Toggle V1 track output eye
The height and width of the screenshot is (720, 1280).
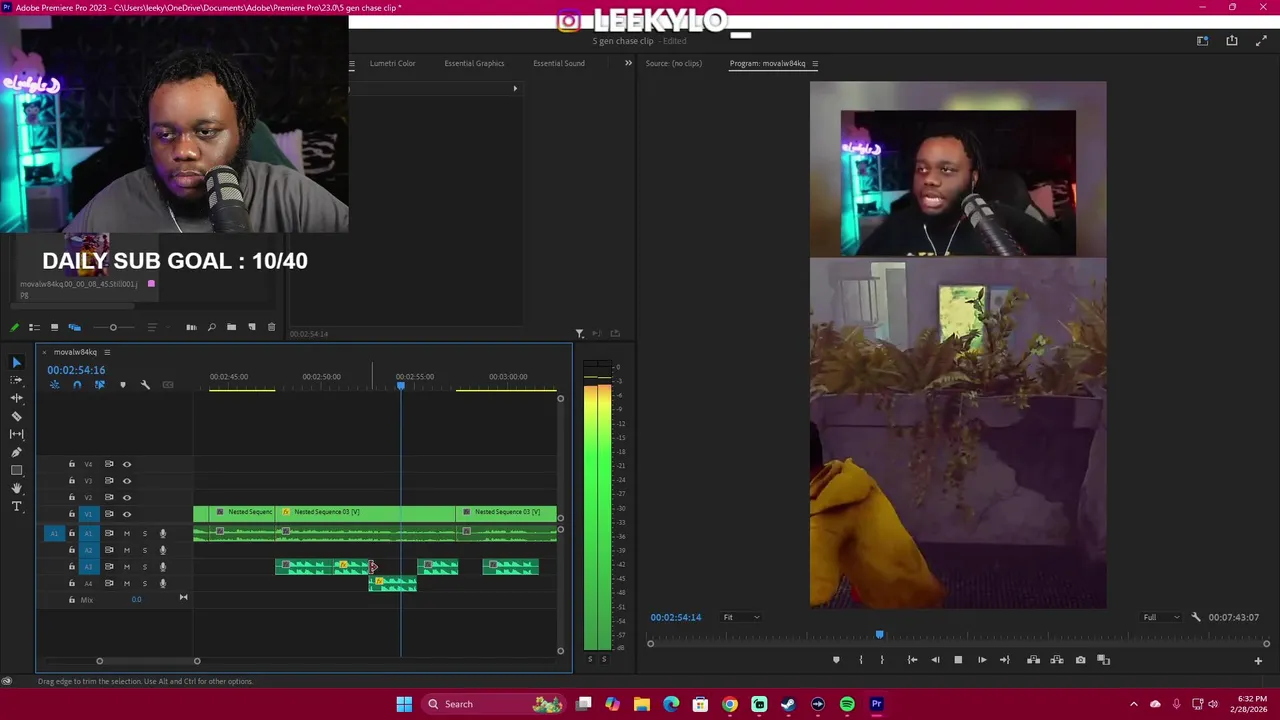coord(127,514)
